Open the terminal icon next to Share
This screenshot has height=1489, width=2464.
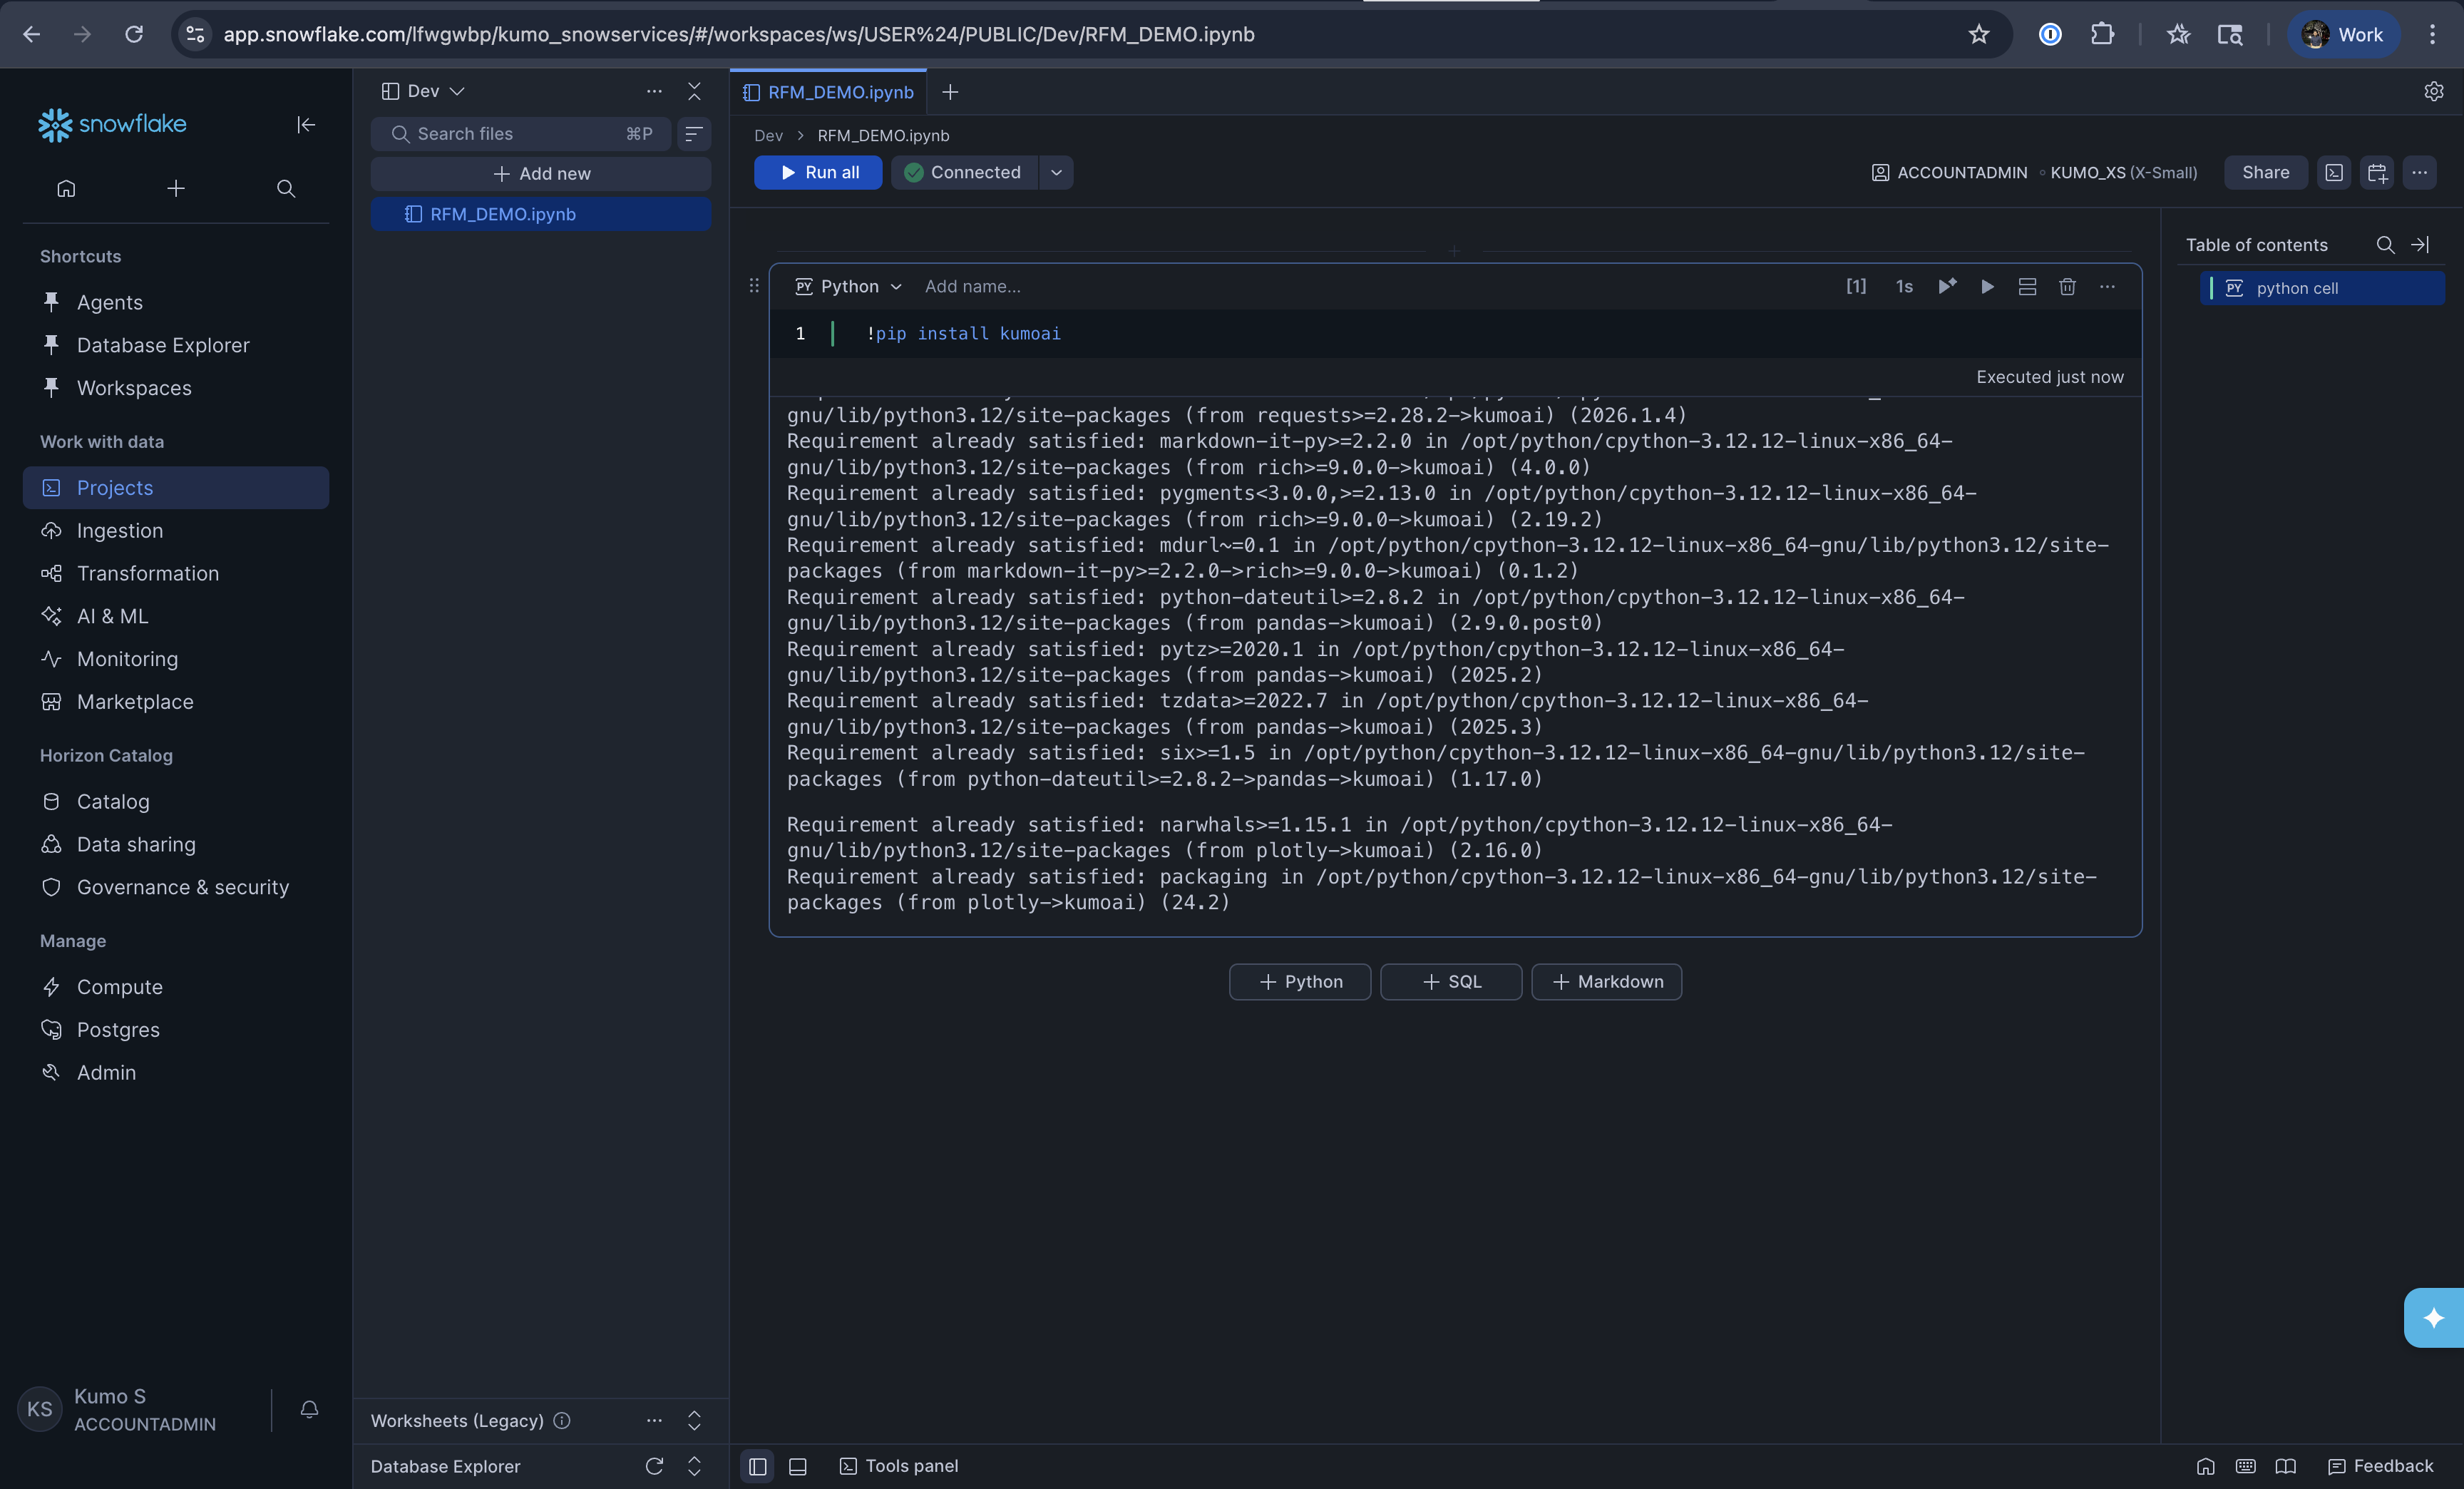pos(2335,172)
